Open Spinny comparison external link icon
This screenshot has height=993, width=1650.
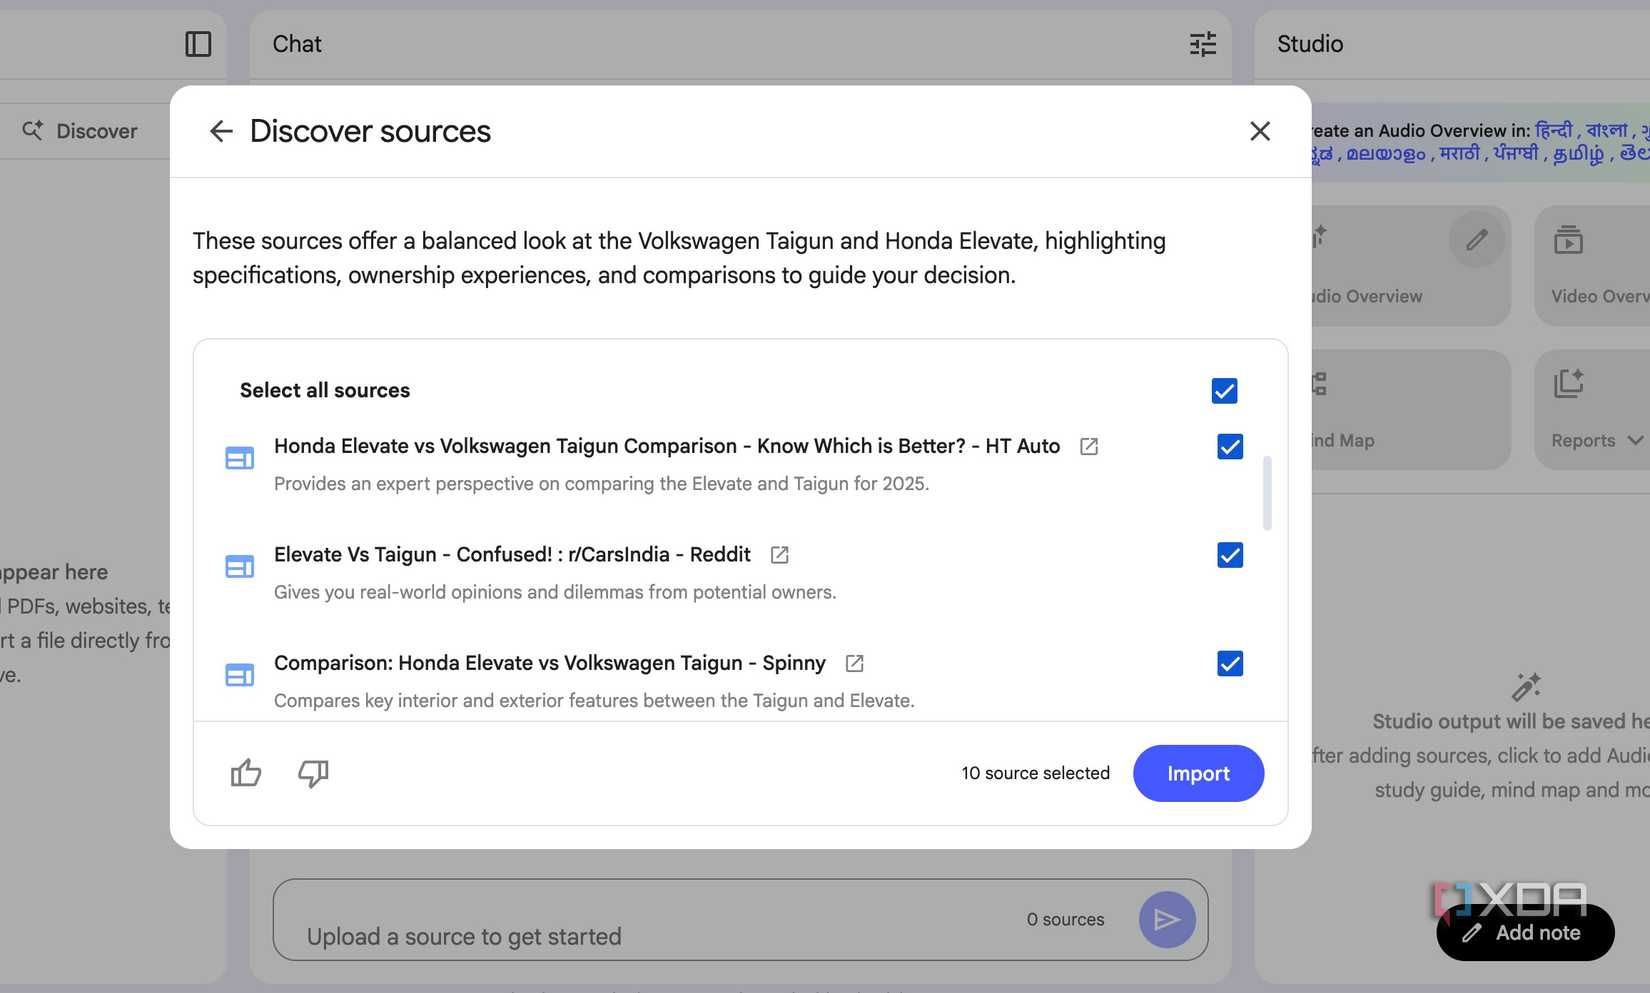[855, 664]
